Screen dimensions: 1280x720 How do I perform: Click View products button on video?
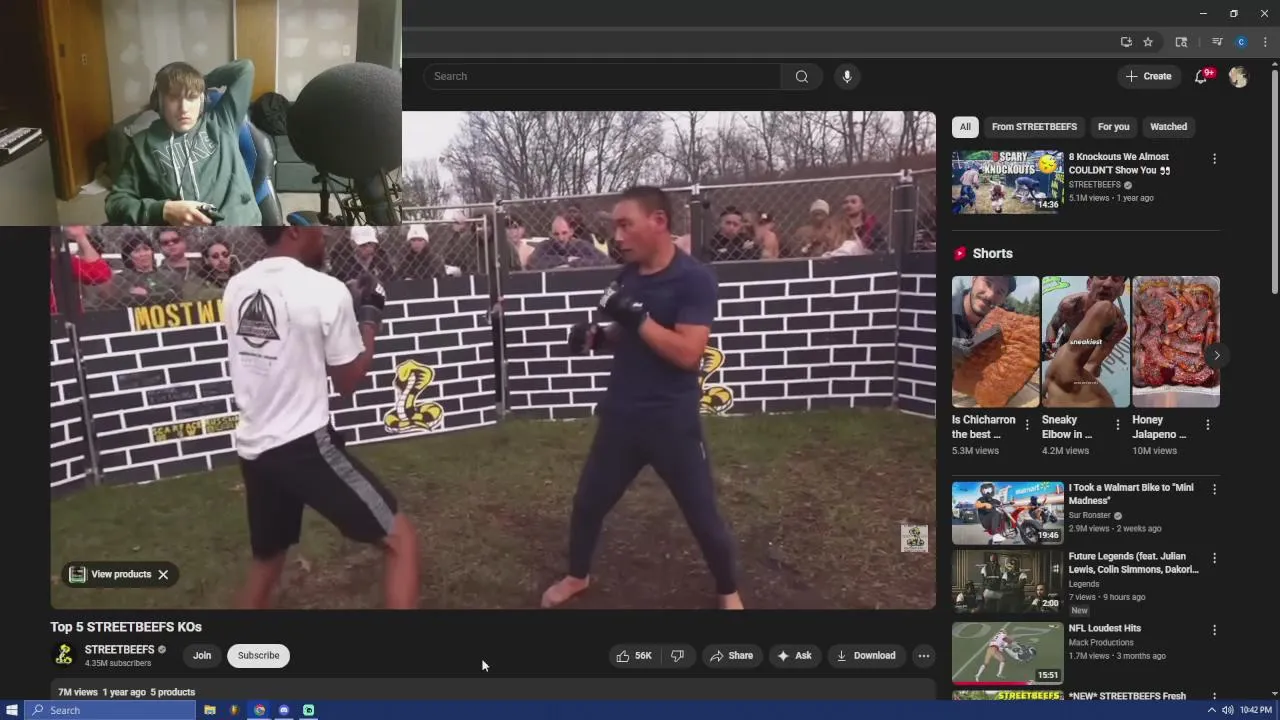tap(111, 574)
